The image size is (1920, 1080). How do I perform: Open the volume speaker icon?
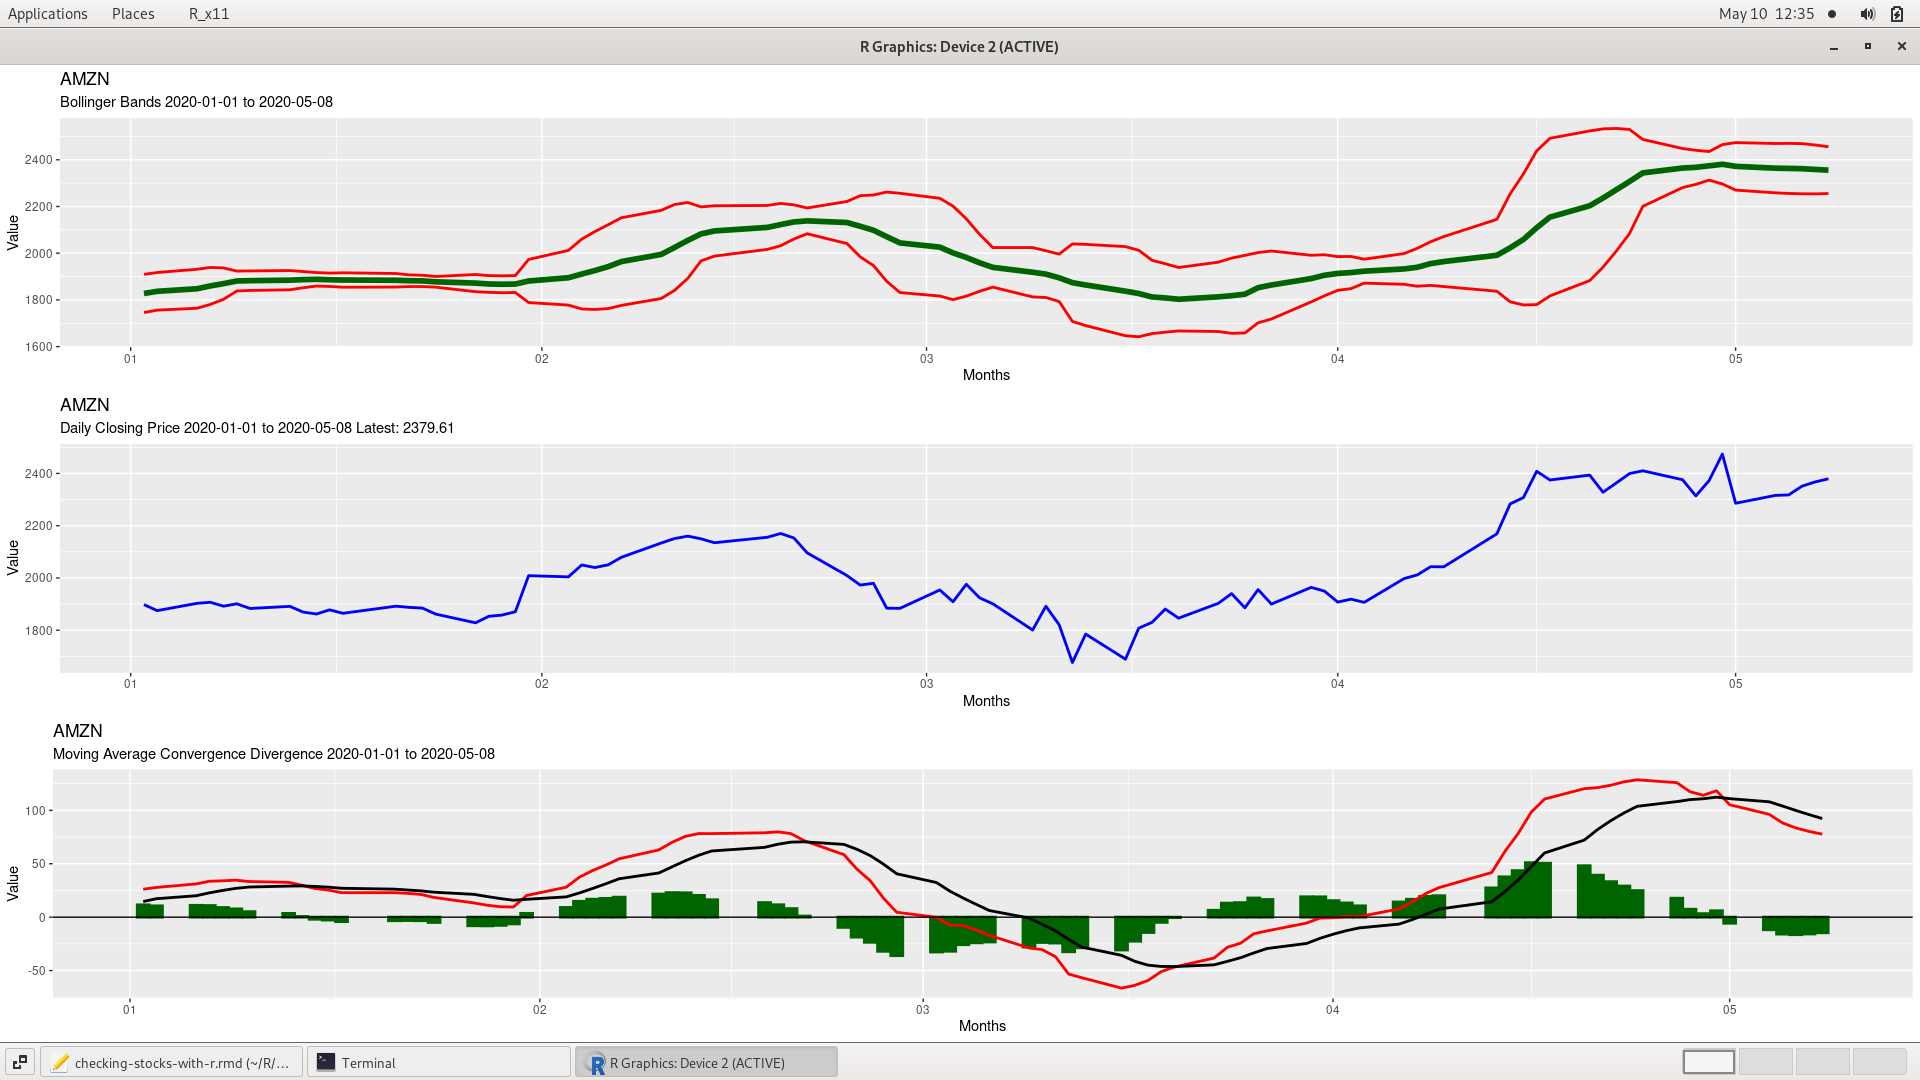click(1867, 14)
